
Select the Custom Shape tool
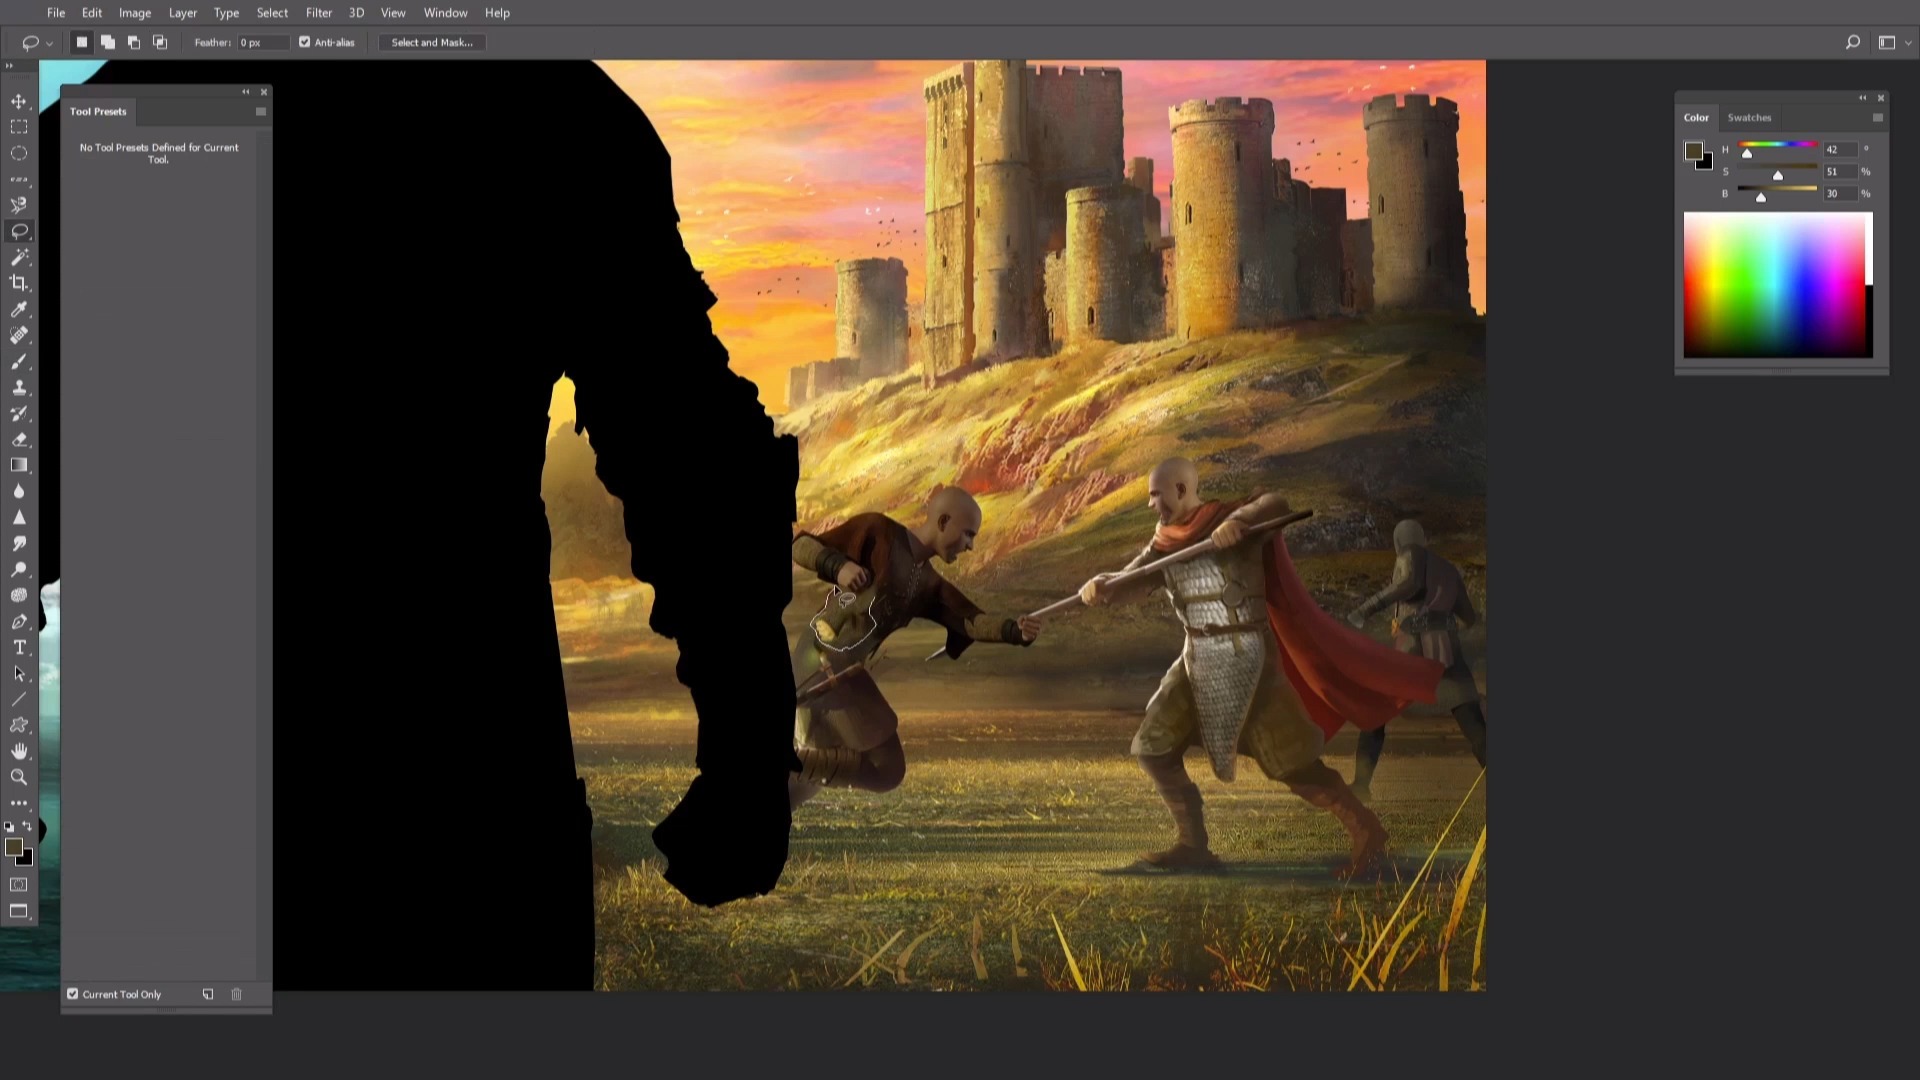[19, 725]
